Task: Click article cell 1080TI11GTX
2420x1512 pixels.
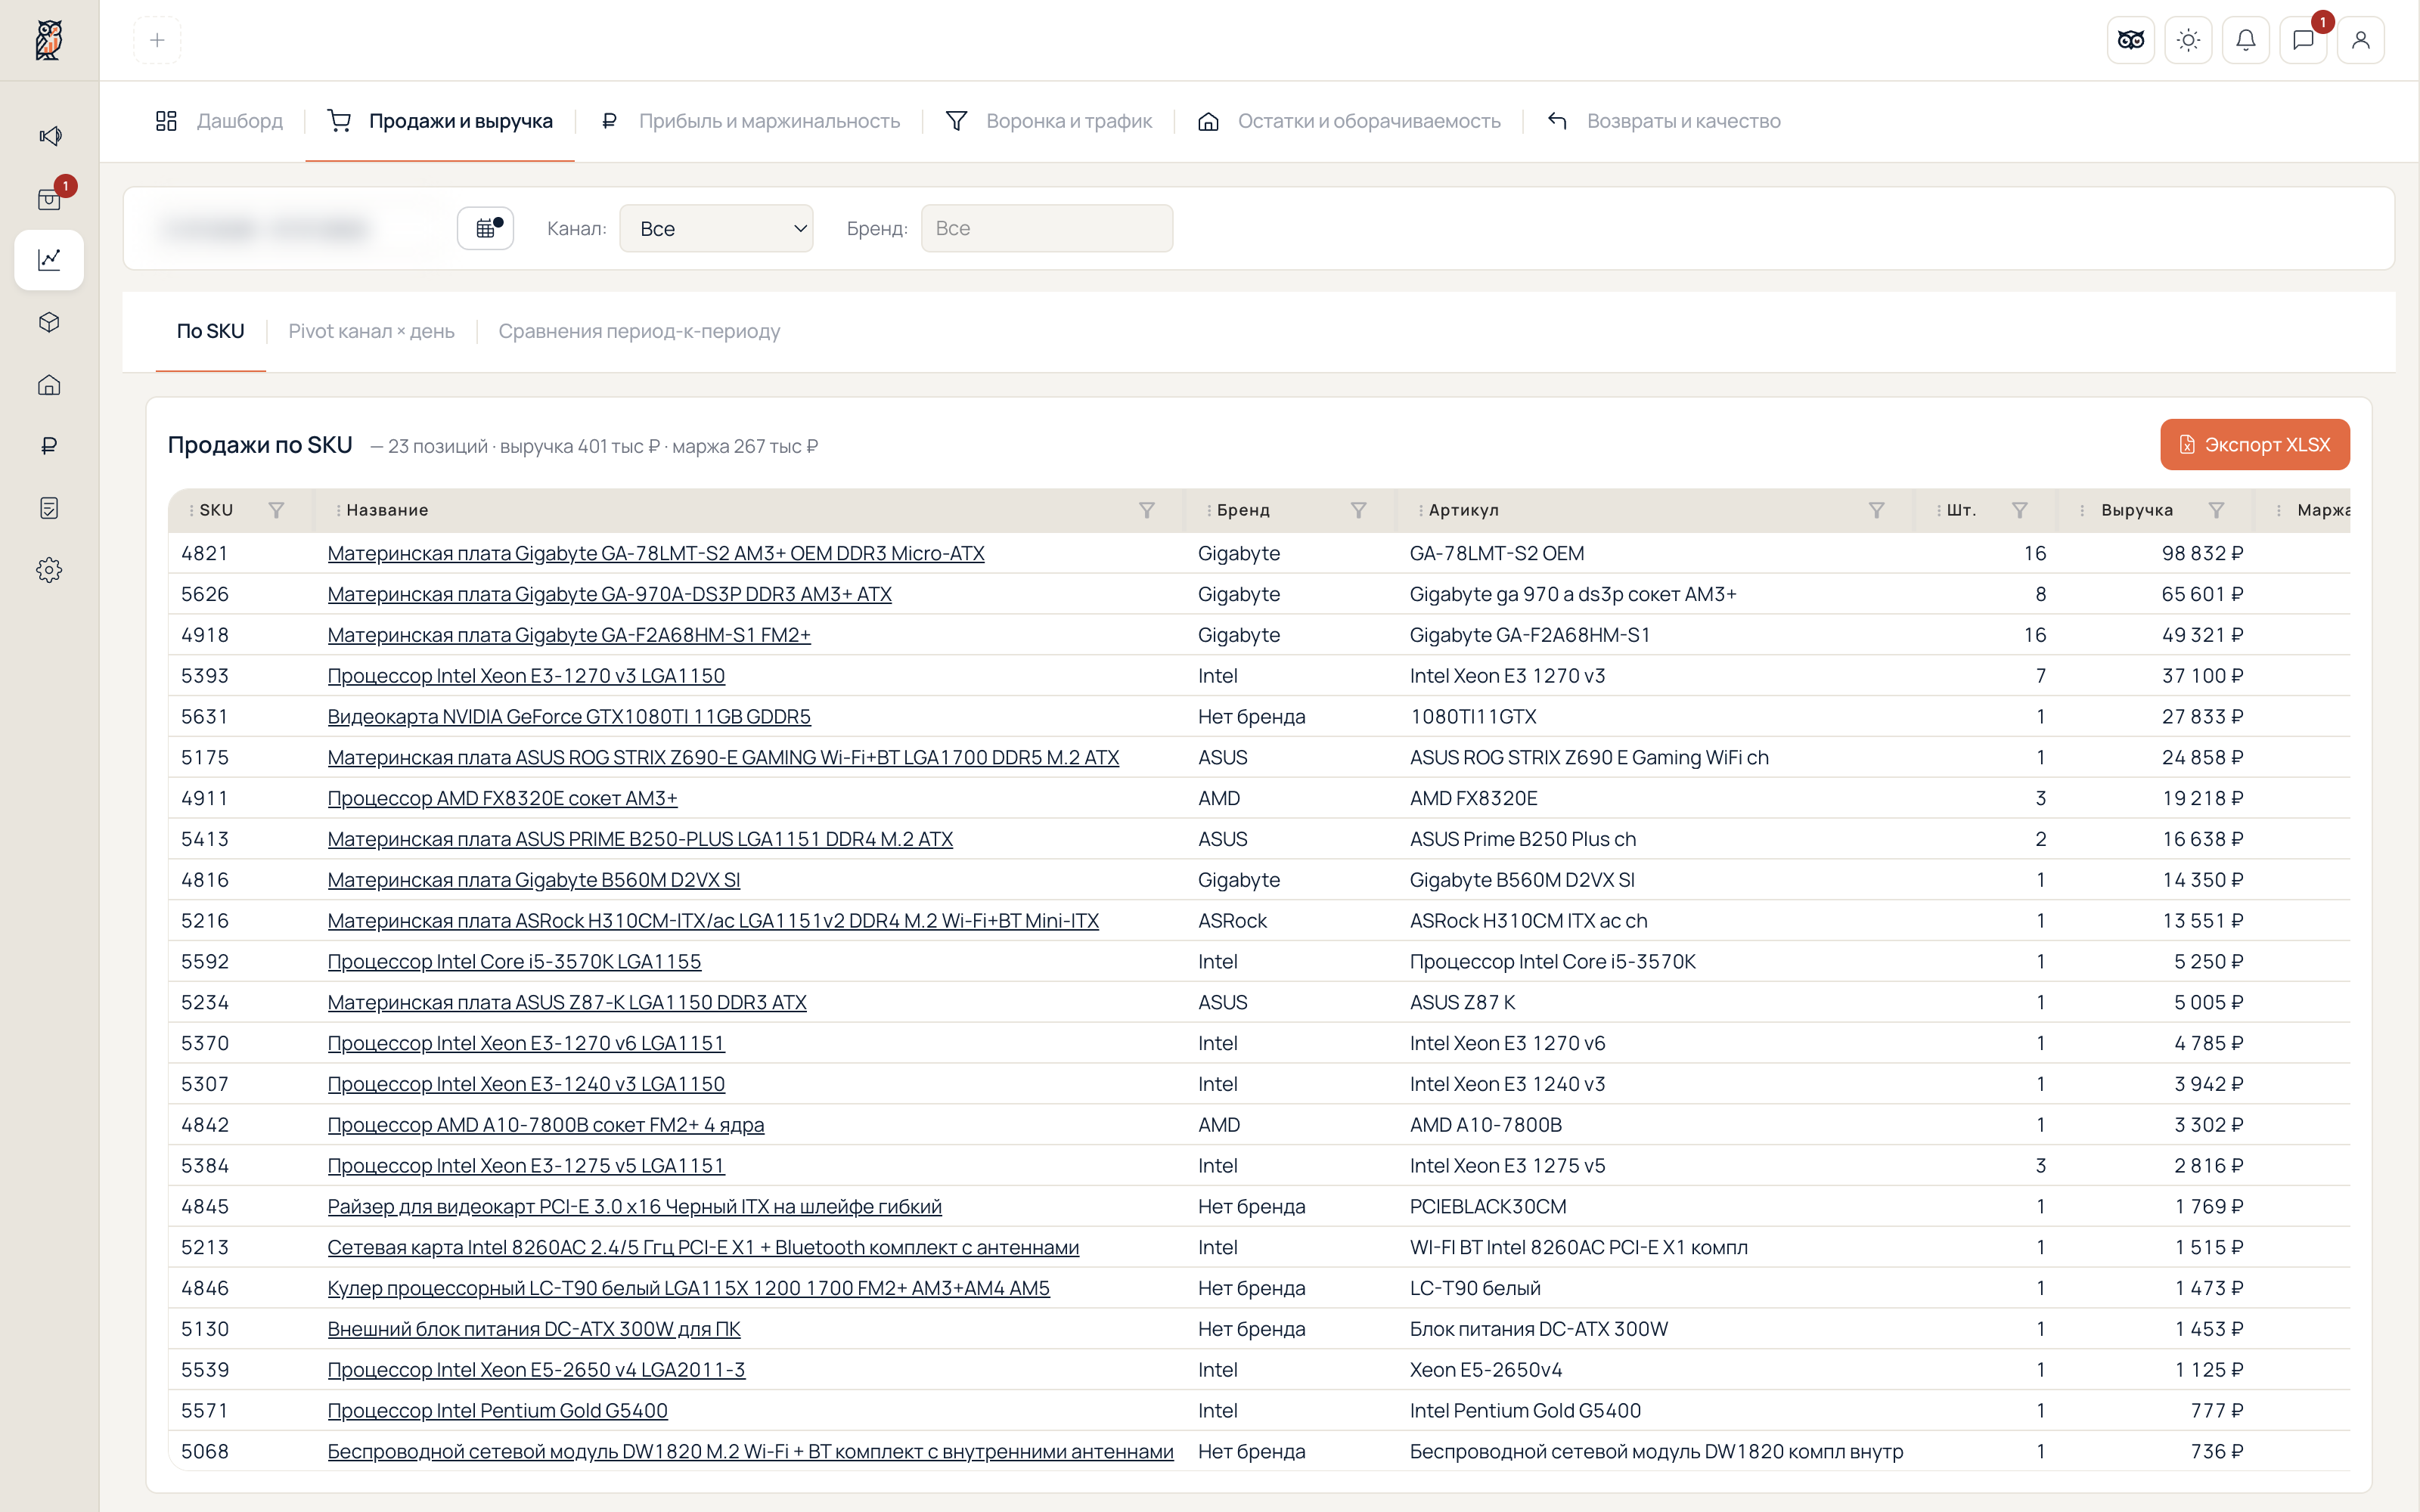Action: pyautogui.click(x=1473, y=717)
